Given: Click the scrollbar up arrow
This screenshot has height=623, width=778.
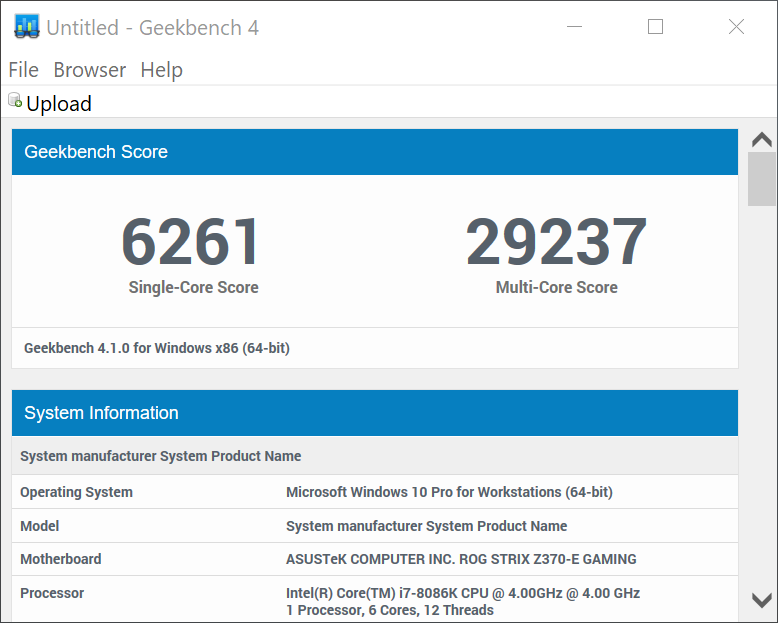Looking at the screenshot, I should tap(762, 139).
